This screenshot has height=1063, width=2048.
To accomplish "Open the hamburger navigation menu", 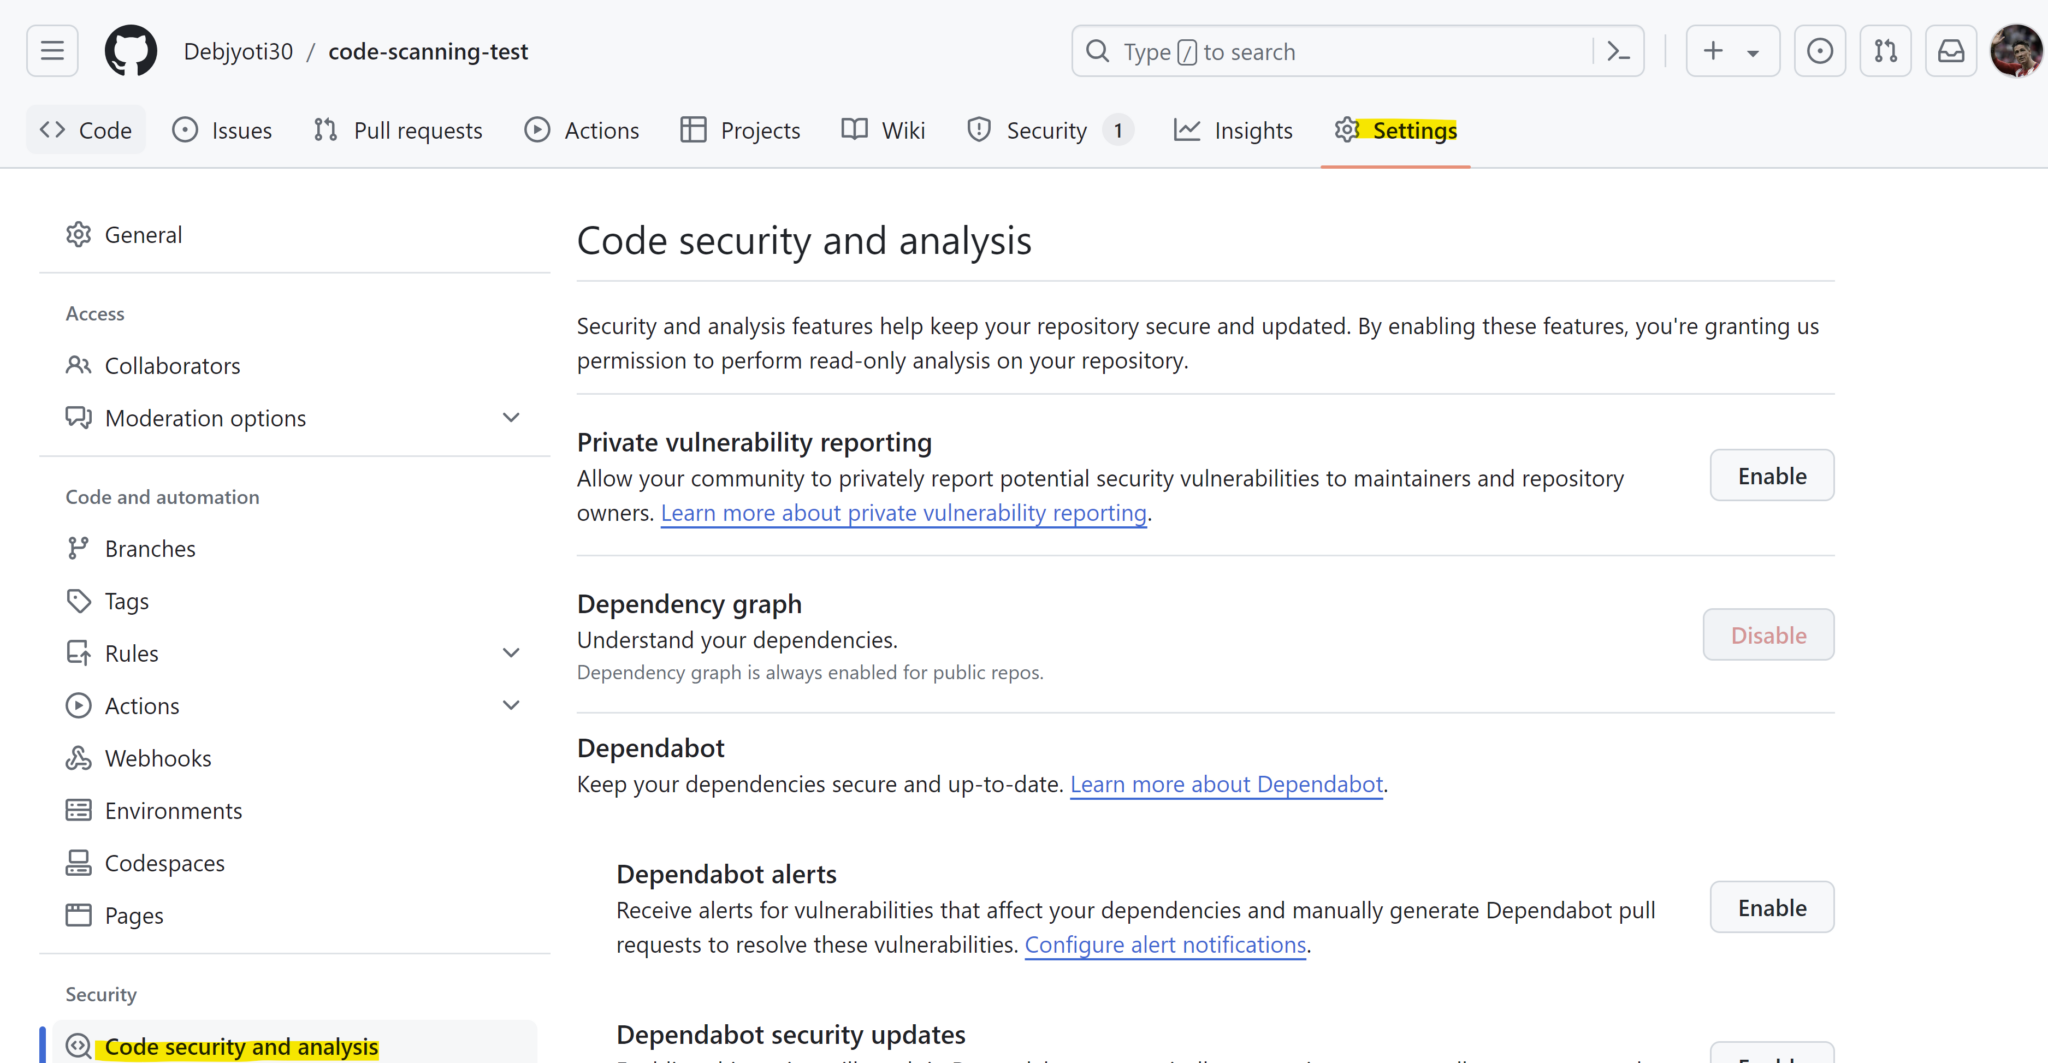I will click(52, 51).
